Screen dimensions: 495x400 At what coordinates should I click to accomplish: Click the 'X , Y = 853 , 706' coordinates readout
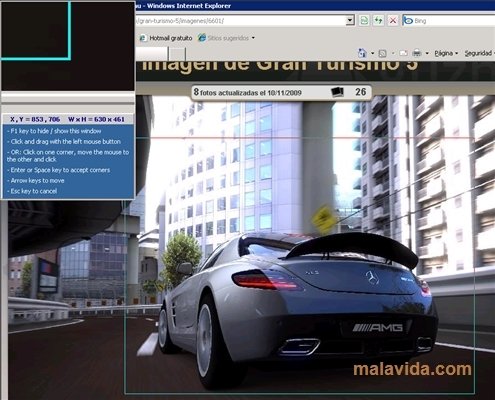point(35,119)
